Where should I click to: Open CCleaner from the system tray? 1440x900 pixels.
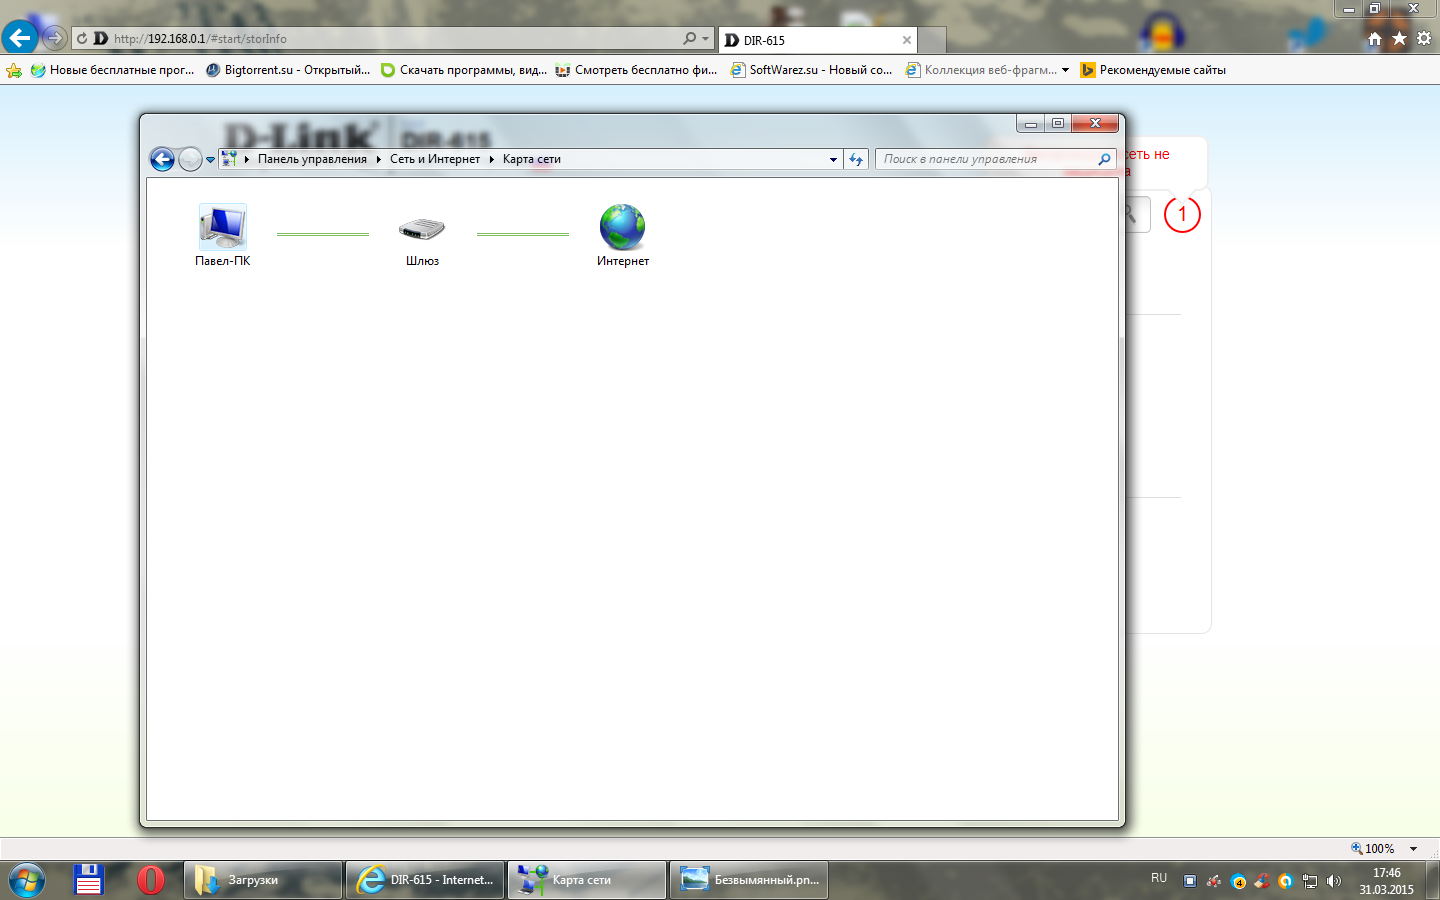[x=1262, y=881]
